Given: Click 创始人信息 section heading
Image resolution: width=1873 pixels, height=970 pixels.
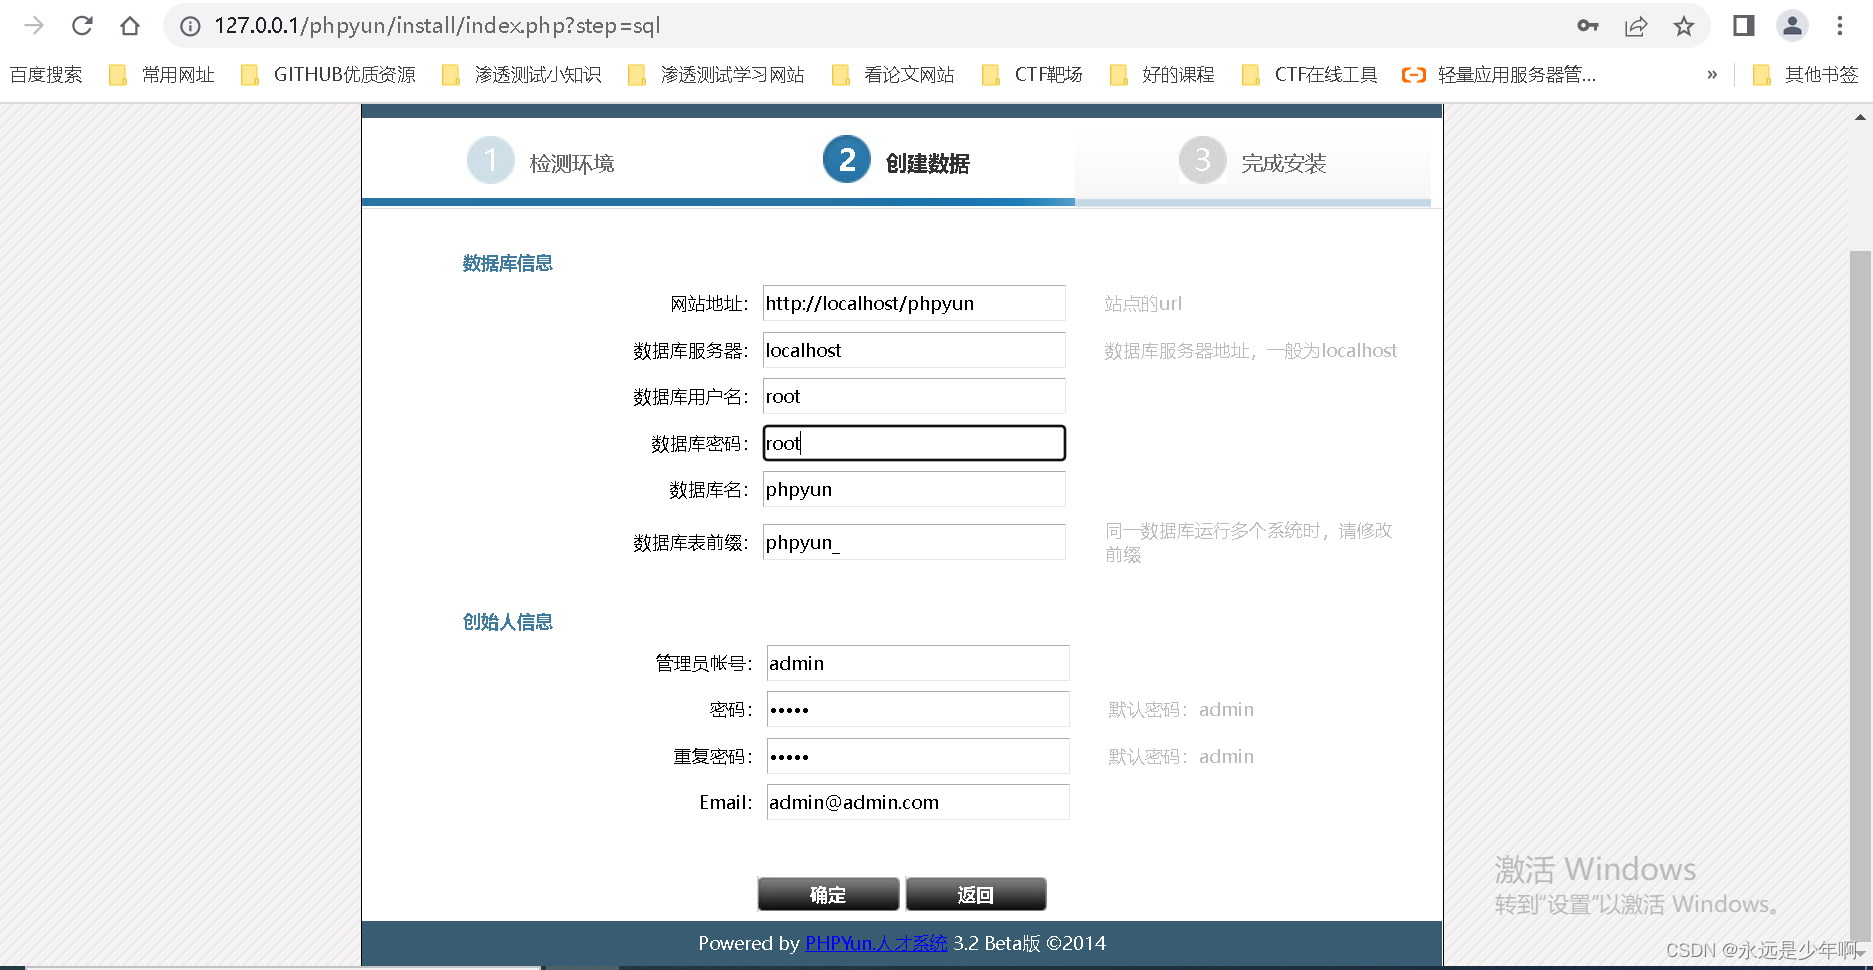Looking at the screenshot, I should (x=508, y=622).
